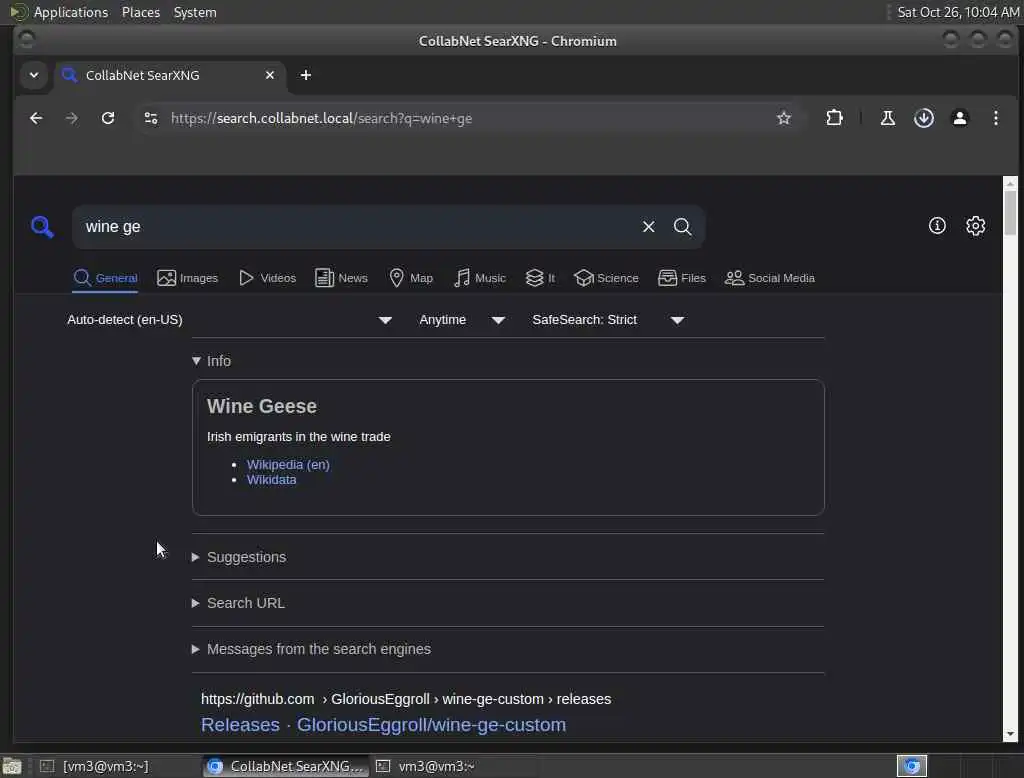Open the tab search dropdown
This screenshot has height=778, width=1024.
[34, 75]
